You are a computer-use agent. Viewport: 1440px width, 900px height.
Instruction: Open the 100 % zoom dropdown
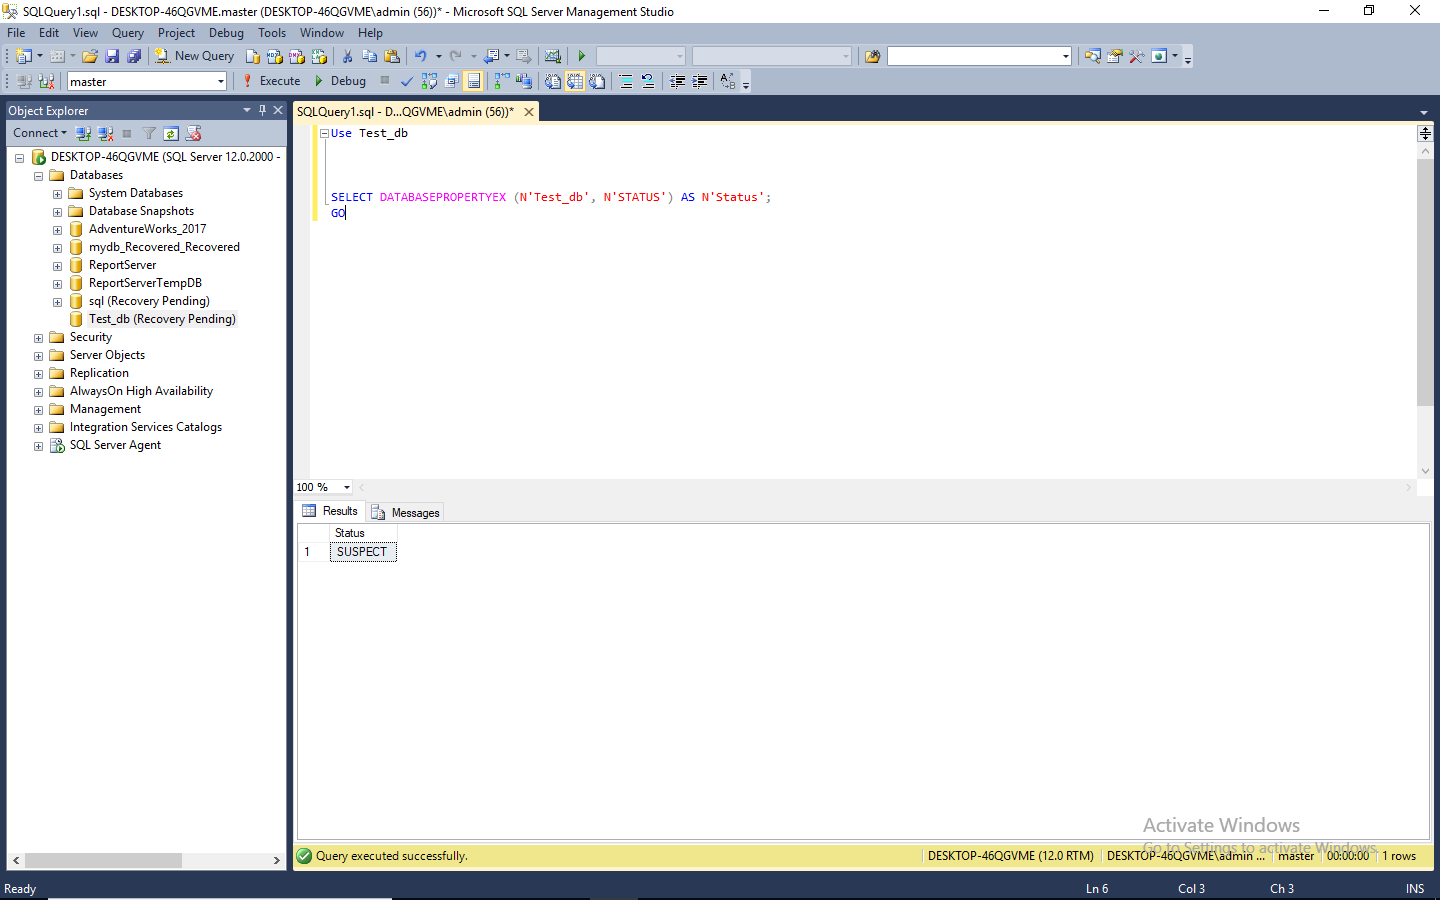coord(347,487)
